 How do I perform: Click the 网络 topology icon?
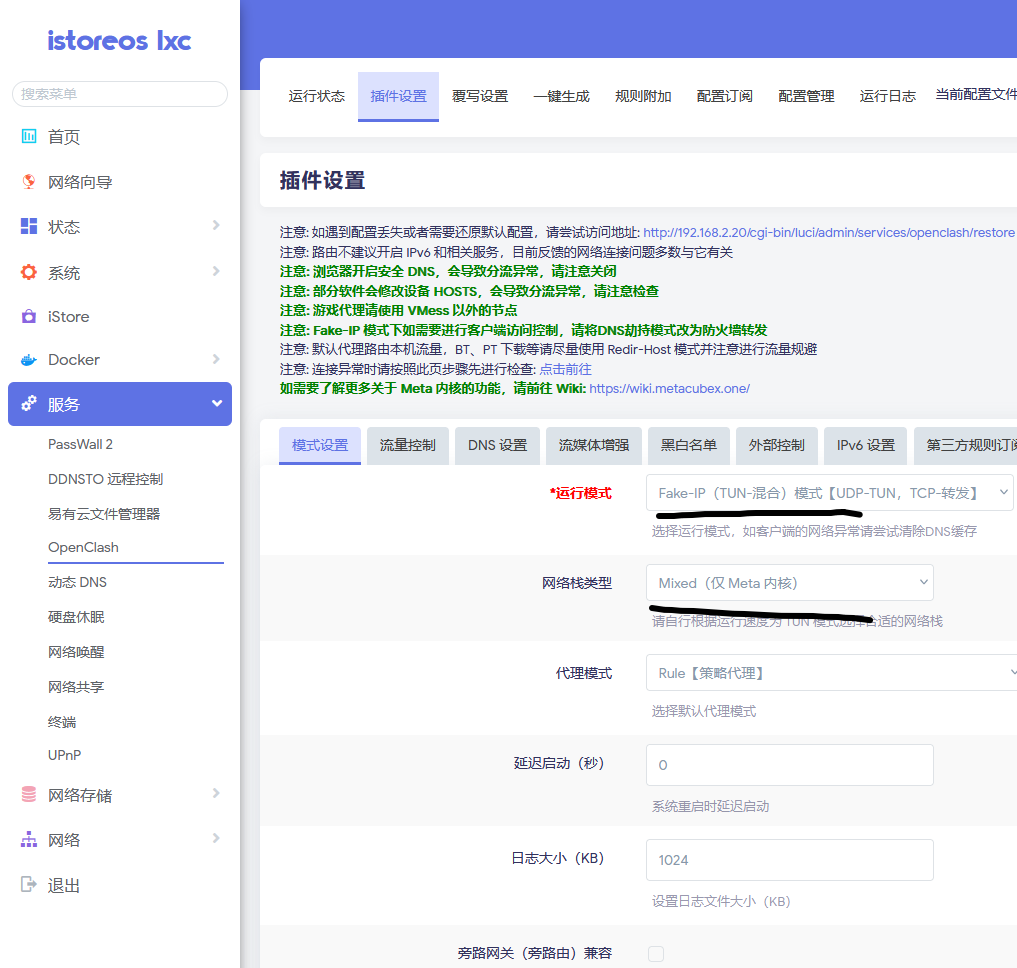pyautogui.click(x=29, y=840)
